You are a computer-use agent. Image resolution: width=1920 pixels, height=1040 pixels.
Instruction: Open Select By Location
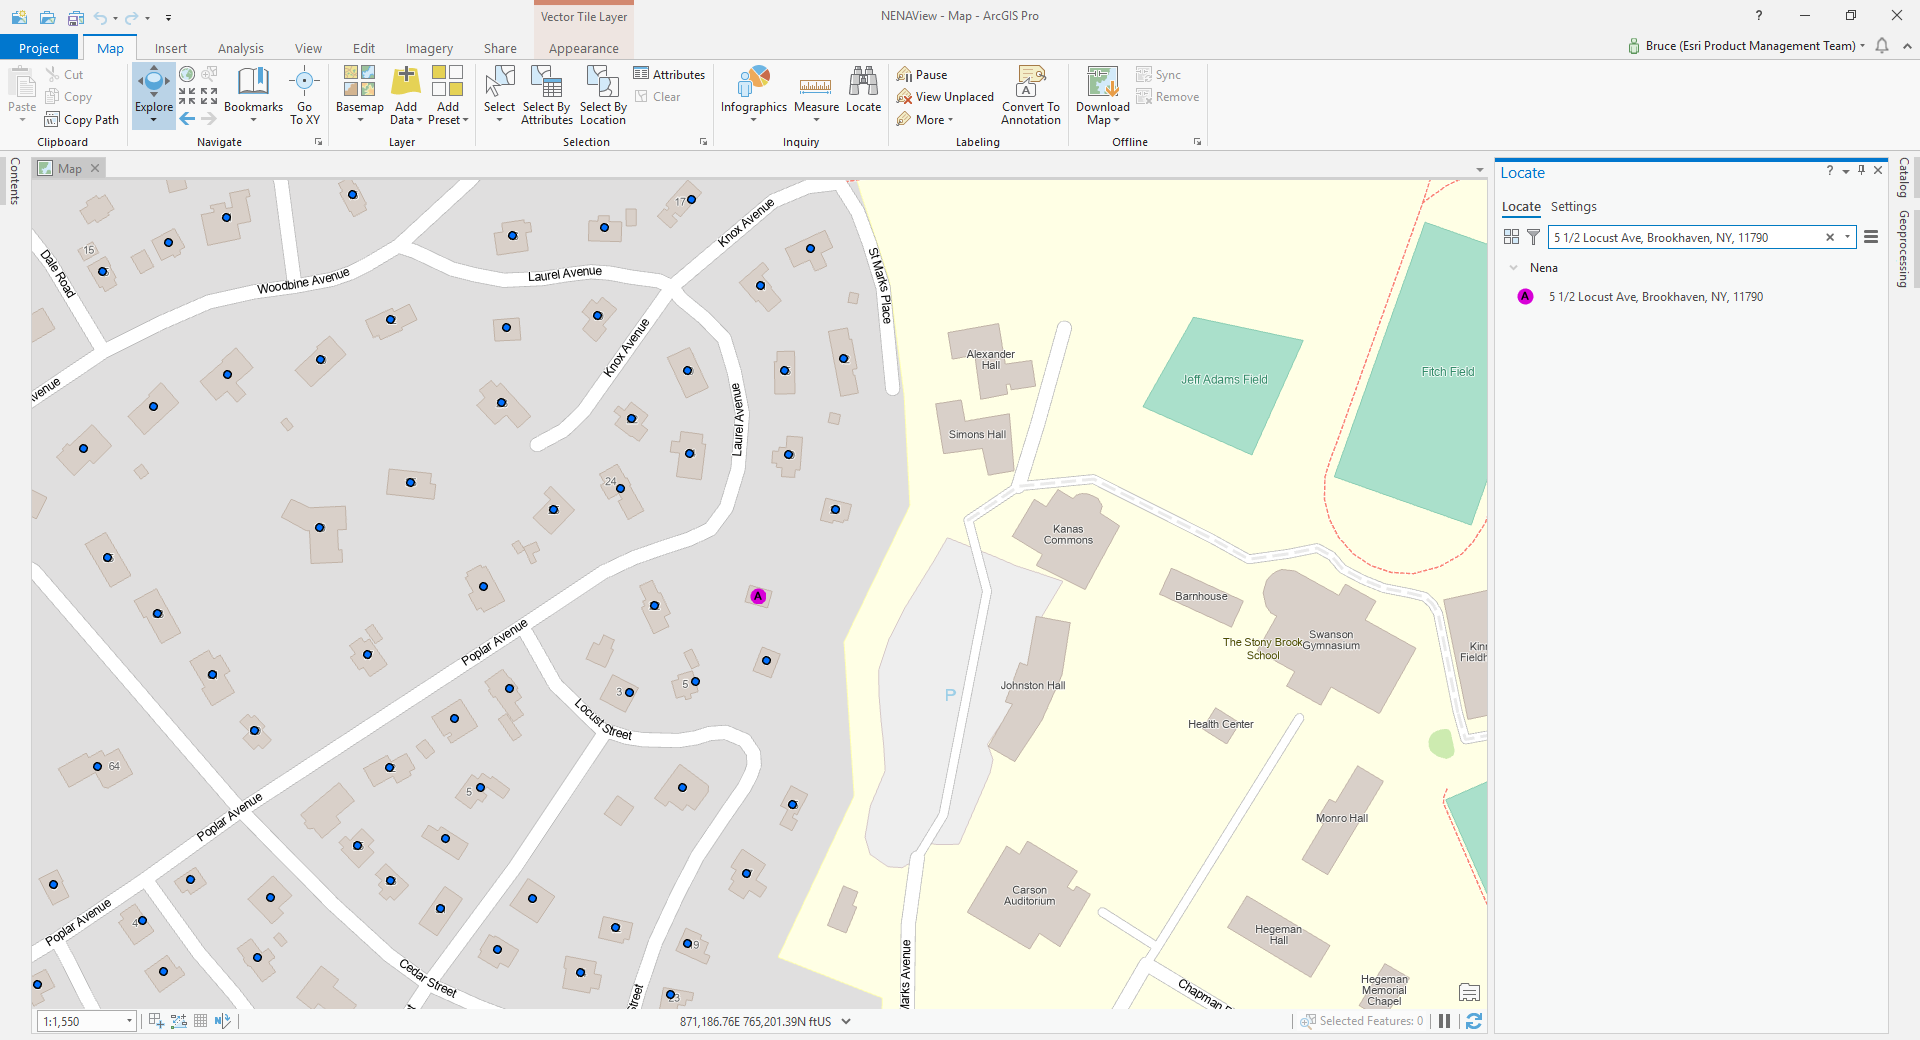tap(603, 95)
